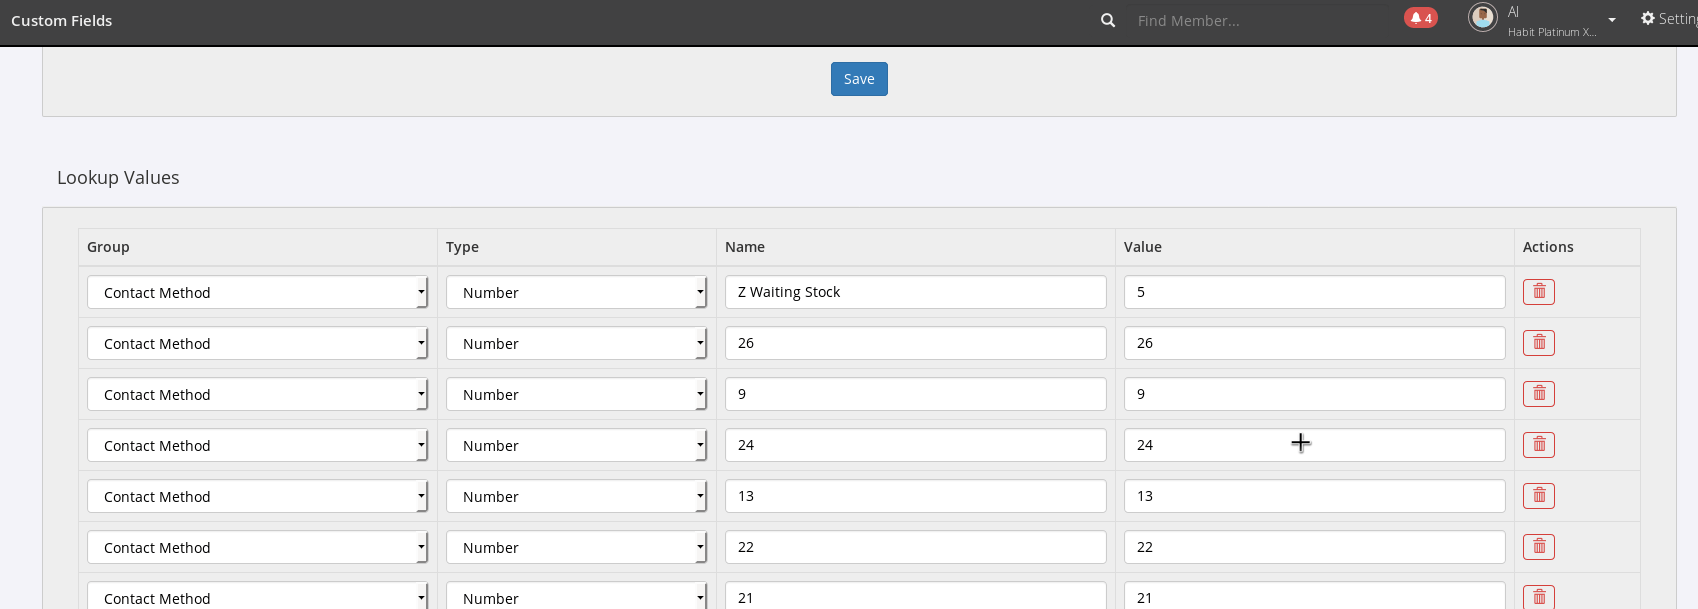The height and width of the screenshot is (609, 1698).
Task: Open Group dropdown for Z Waiting Stock
Action: point(257,292)
